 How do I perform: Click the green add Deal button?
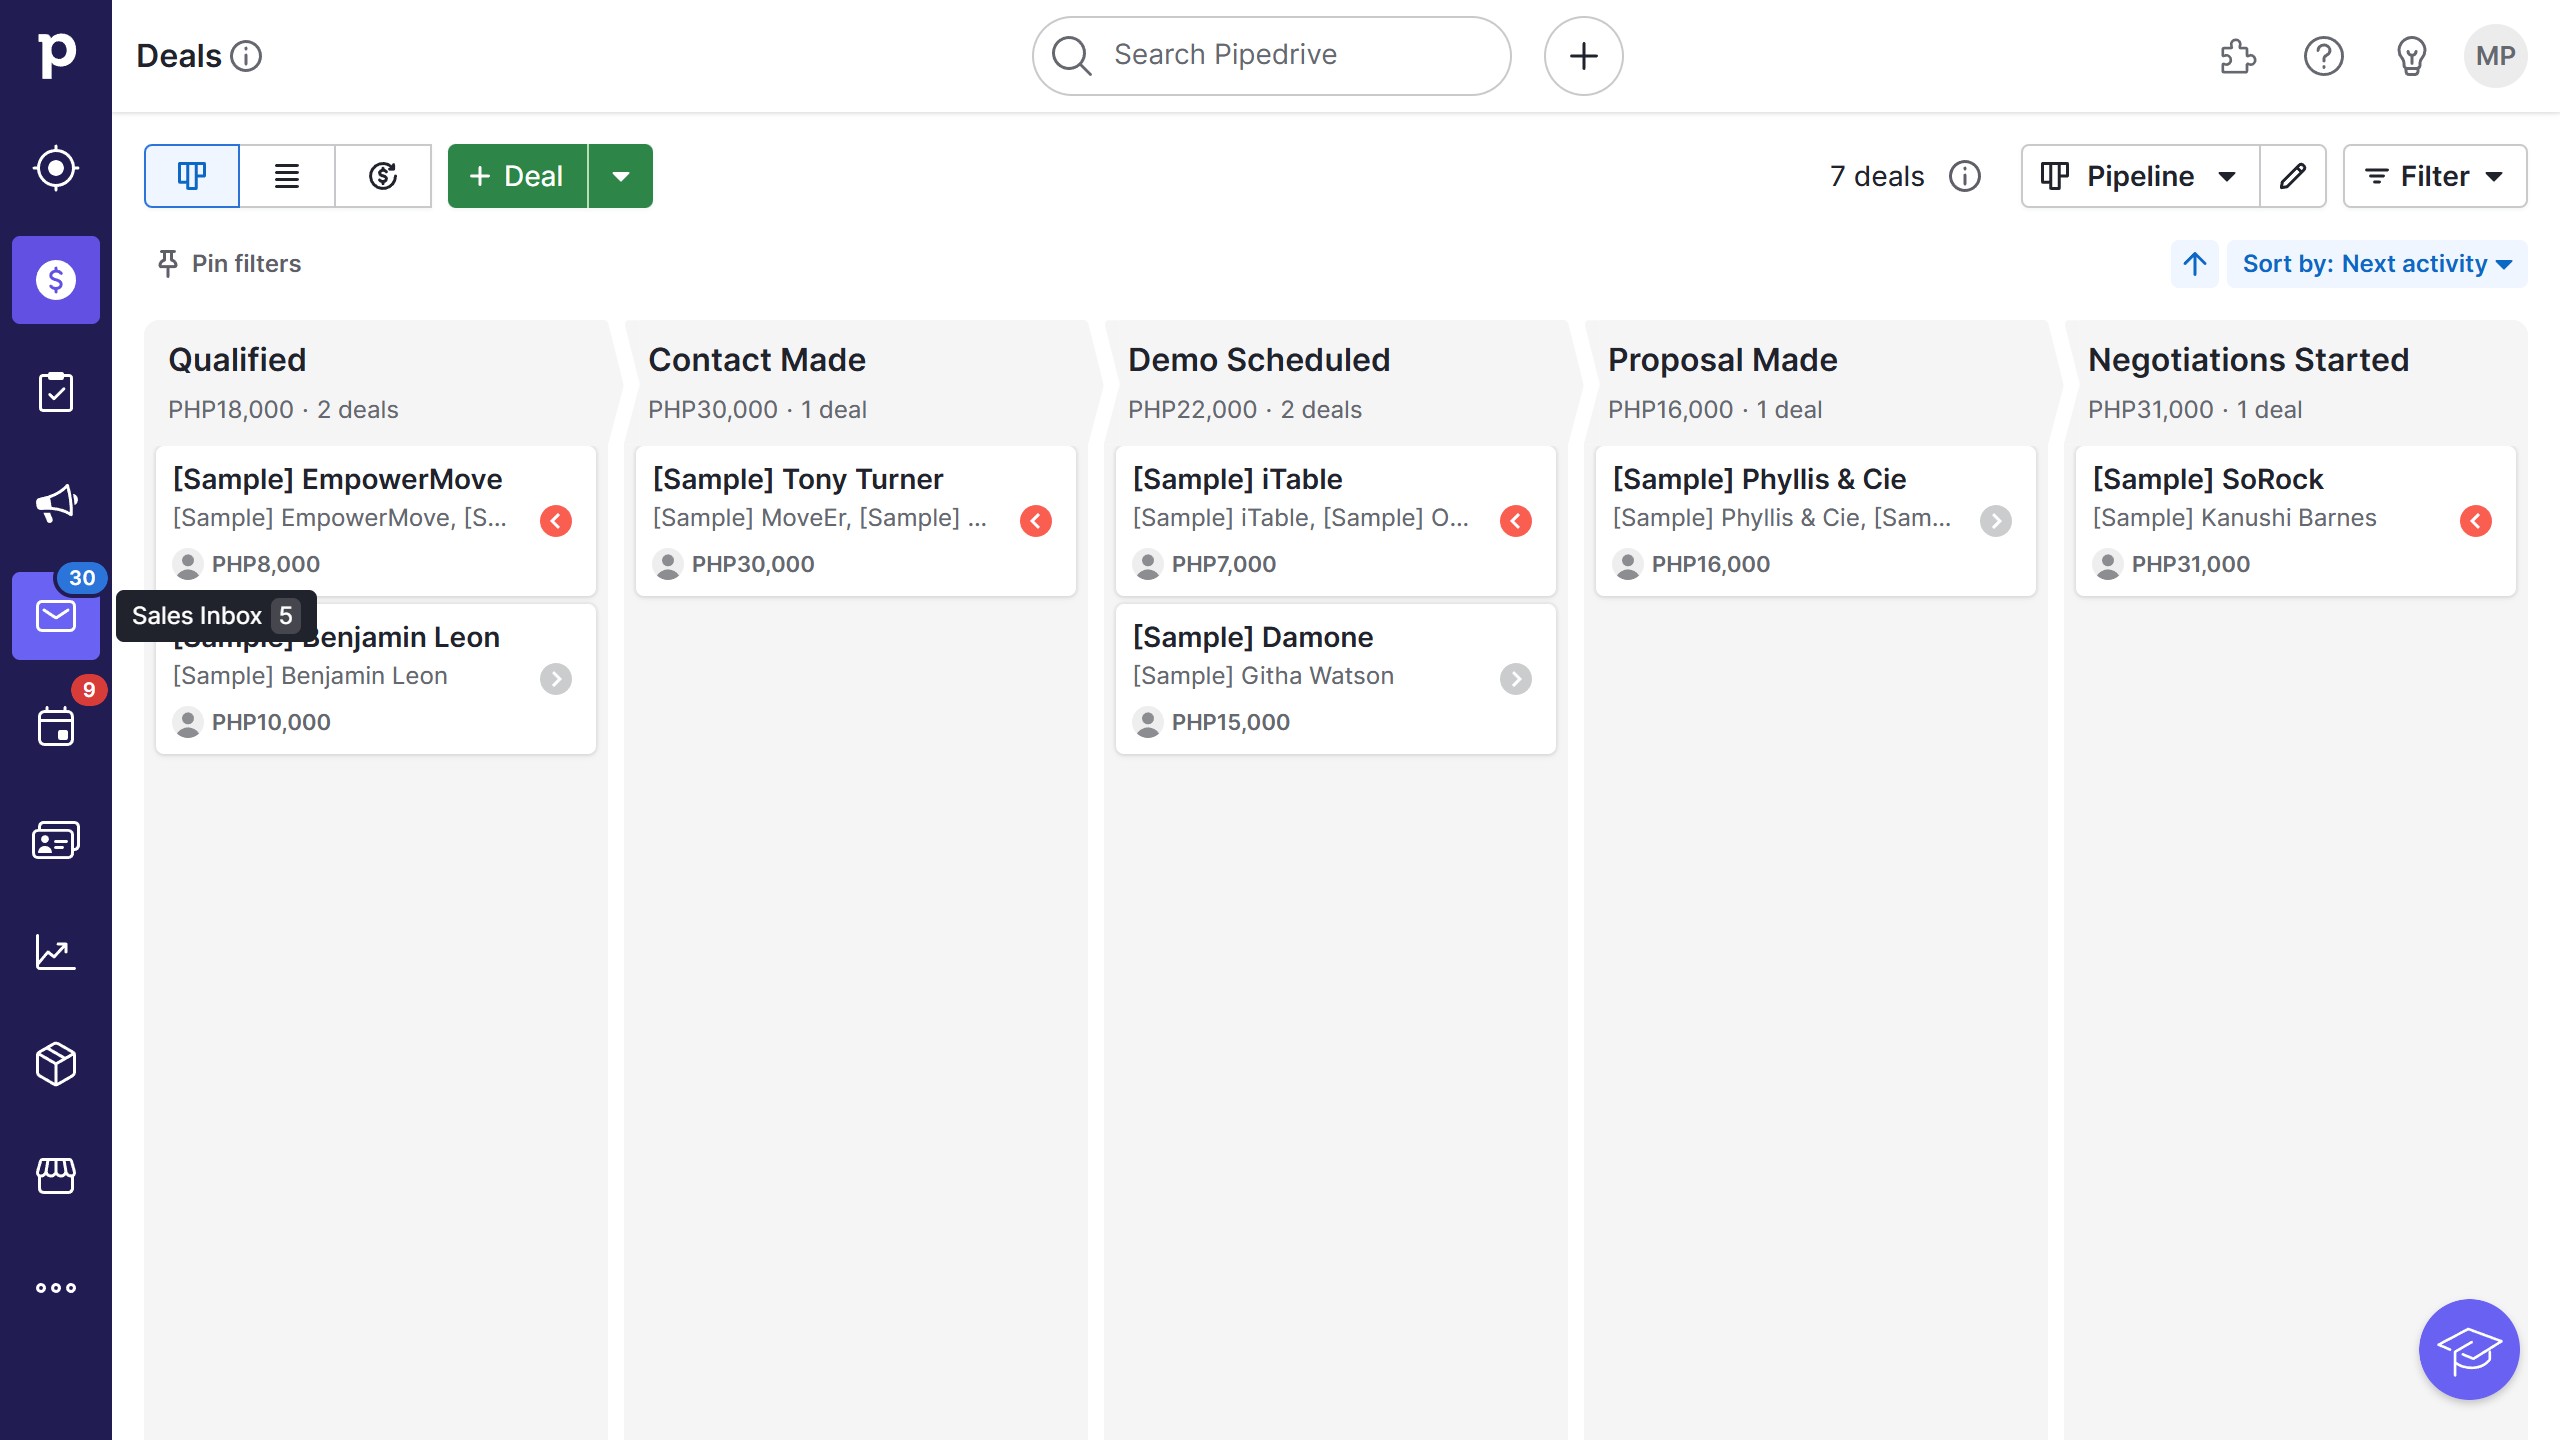[x=517, y=176]
